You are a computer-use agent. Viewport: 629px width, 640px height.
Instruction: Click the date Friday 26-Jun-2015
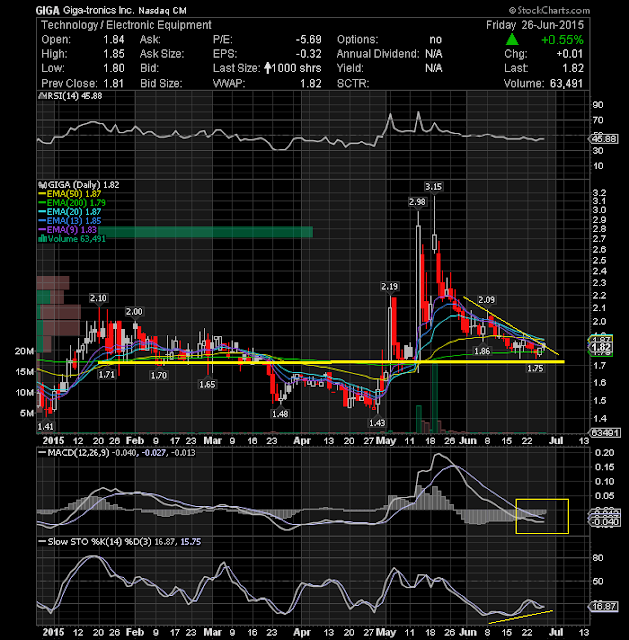[x=535, y=25]
